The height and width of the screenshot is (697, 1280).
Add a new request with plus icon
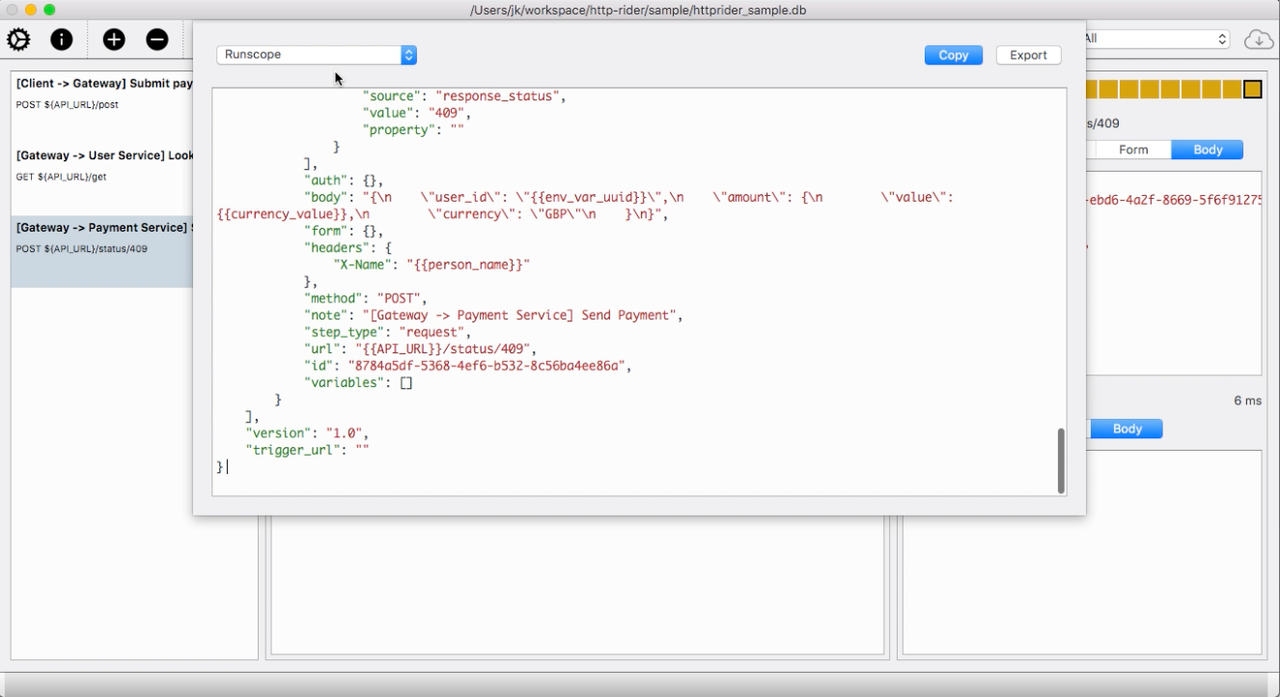point(114,39)
